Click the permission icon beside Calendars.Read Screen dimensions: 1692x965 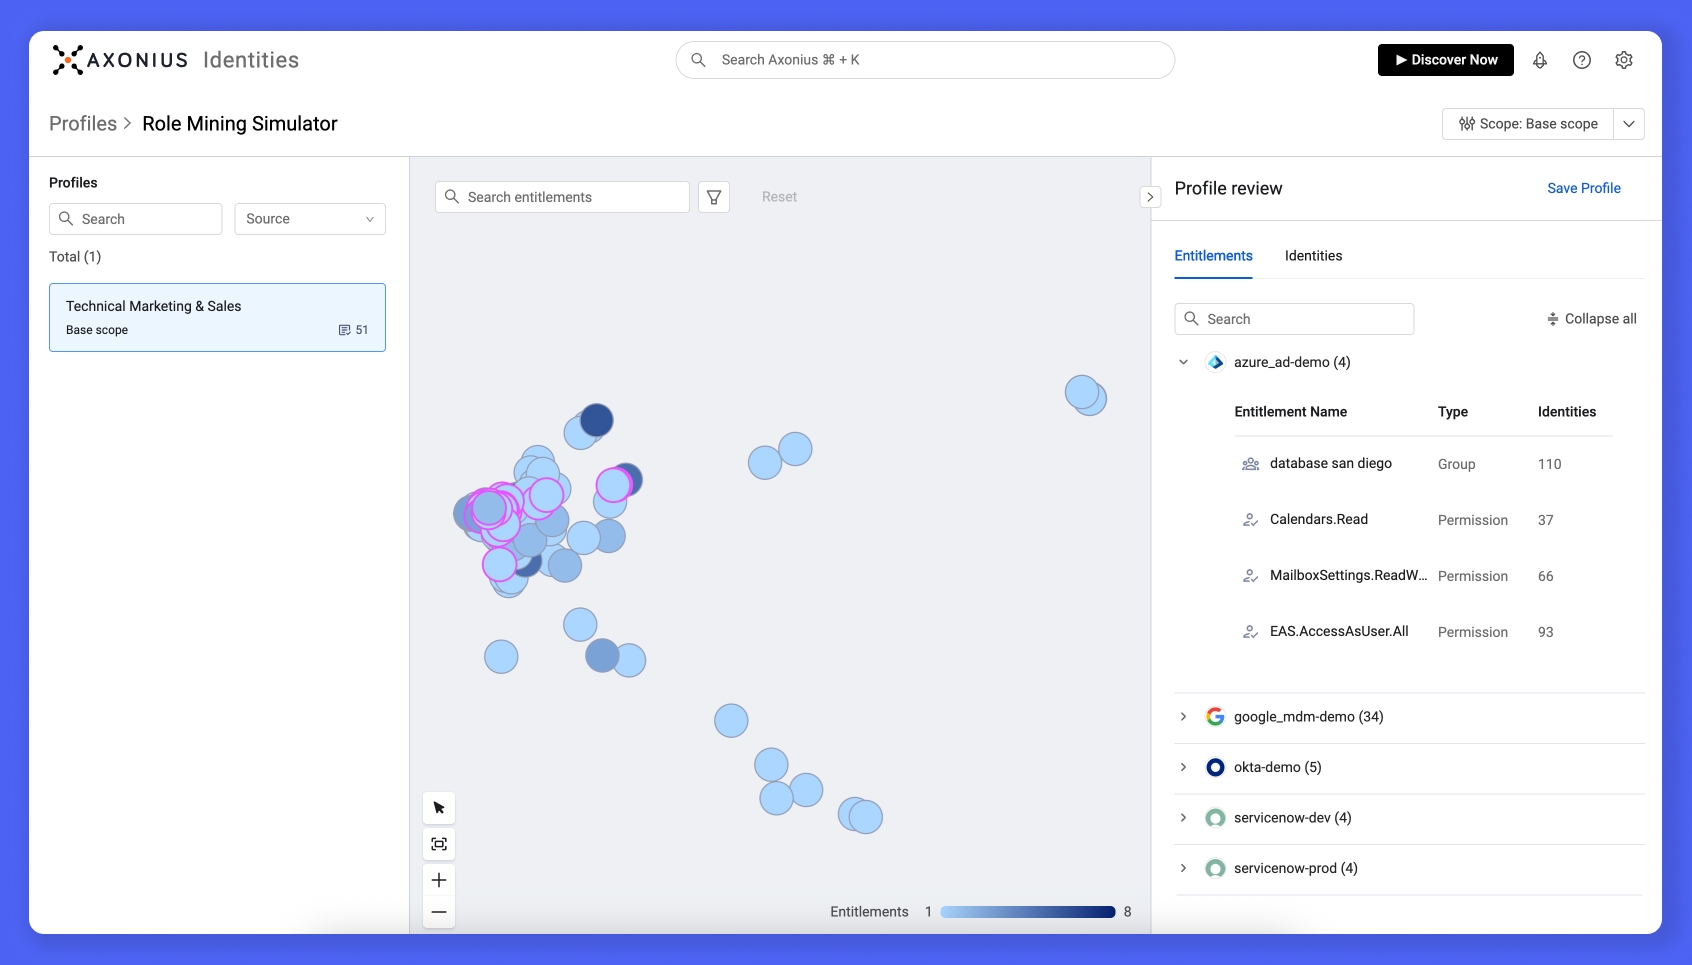tap(1250, 520)
